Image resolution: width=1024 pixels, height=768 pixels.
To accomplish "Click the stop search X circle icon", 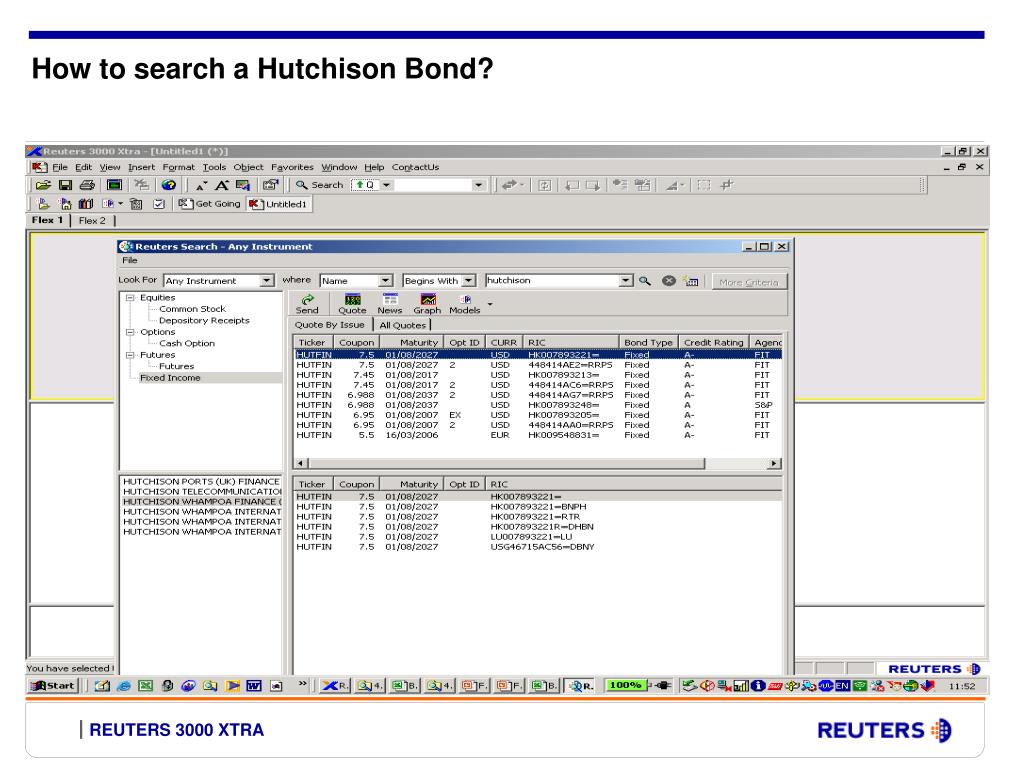I will [668, 281].
